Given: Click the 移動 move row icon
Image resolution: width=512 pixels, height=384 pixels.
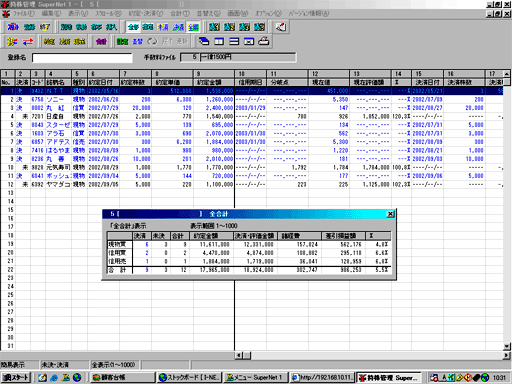Looking at the screenshot, I should (x=81, y=27).
